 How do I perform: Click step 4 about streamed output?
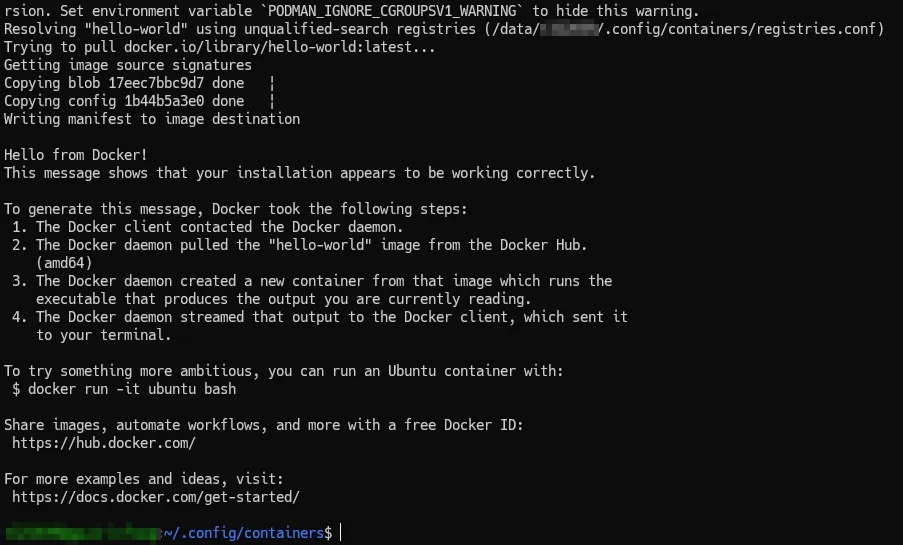pyautogui.click(x=330, y=317)
